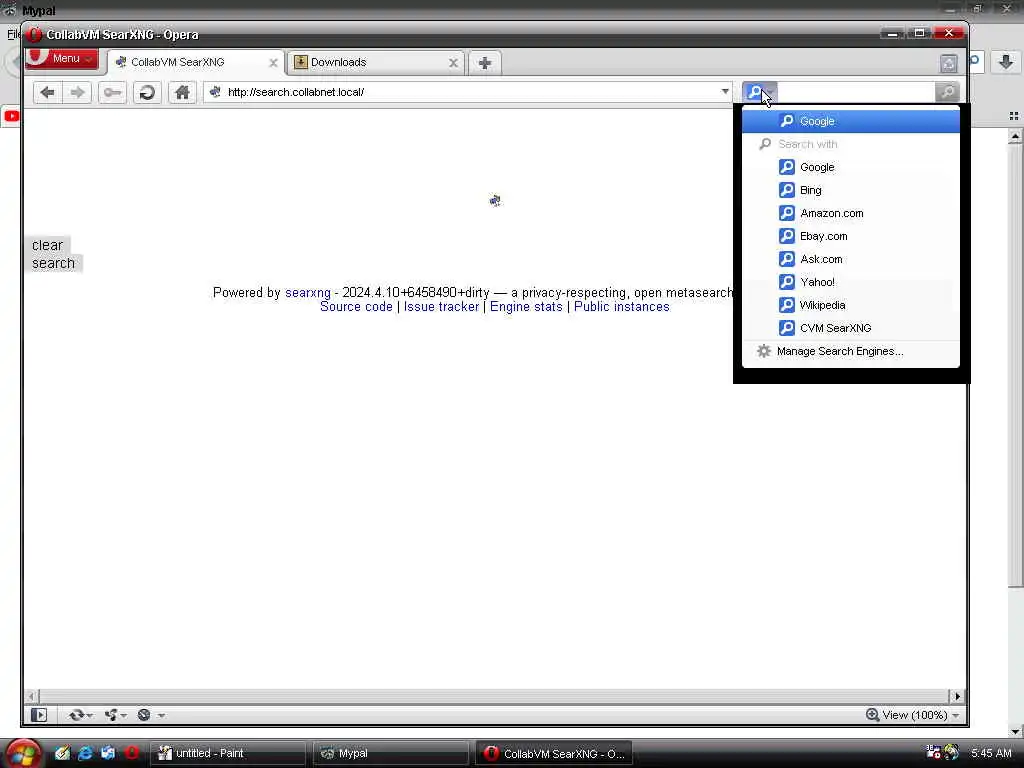Switch to CollabVM SearXNG Opera taskbar button
Screen dimensions: 1024x768
pos(554,754)
